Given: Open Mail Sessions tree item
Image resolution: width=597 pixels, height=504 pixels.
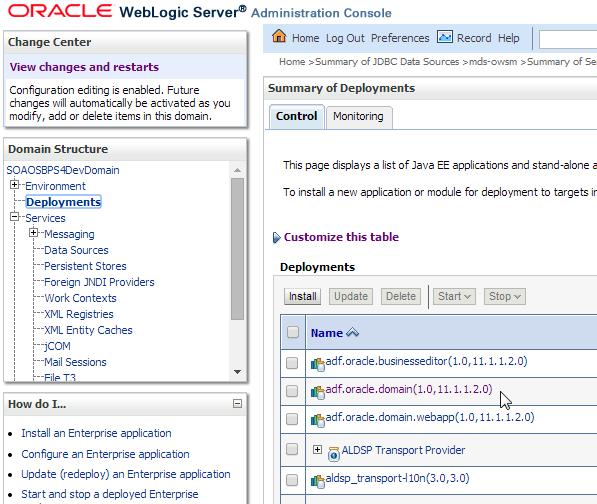Looking at the screenshot, I should click(x=75, y=362).
